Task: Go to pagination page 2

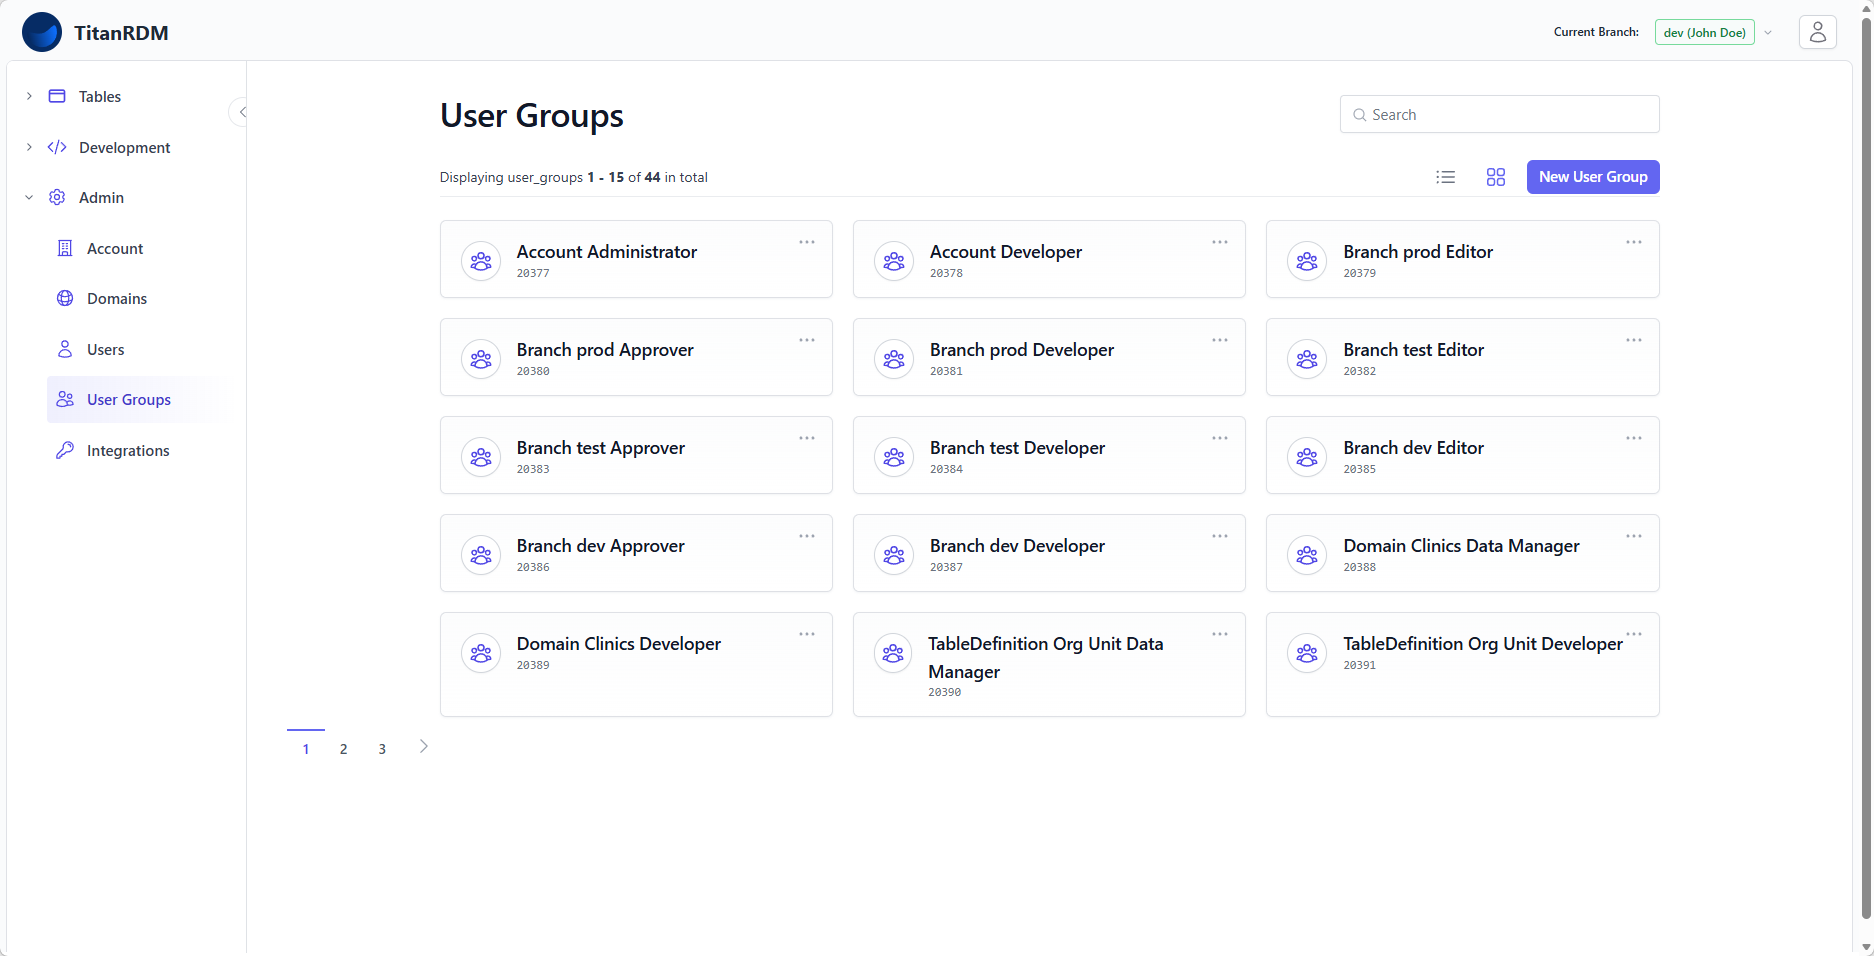Action: pos(344,748)
